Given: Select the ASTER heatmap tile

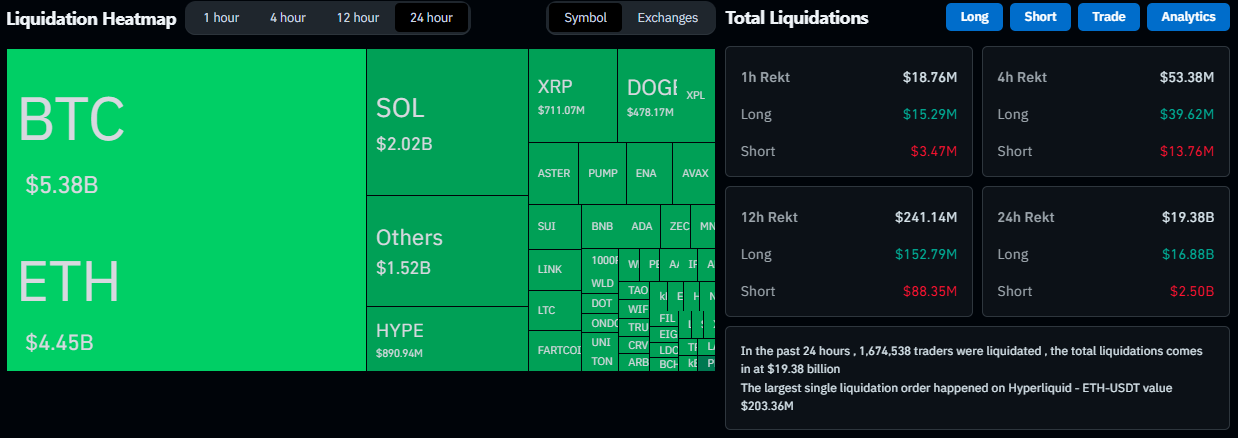Looking at the screenshot, I should click(x=553, y=173).
